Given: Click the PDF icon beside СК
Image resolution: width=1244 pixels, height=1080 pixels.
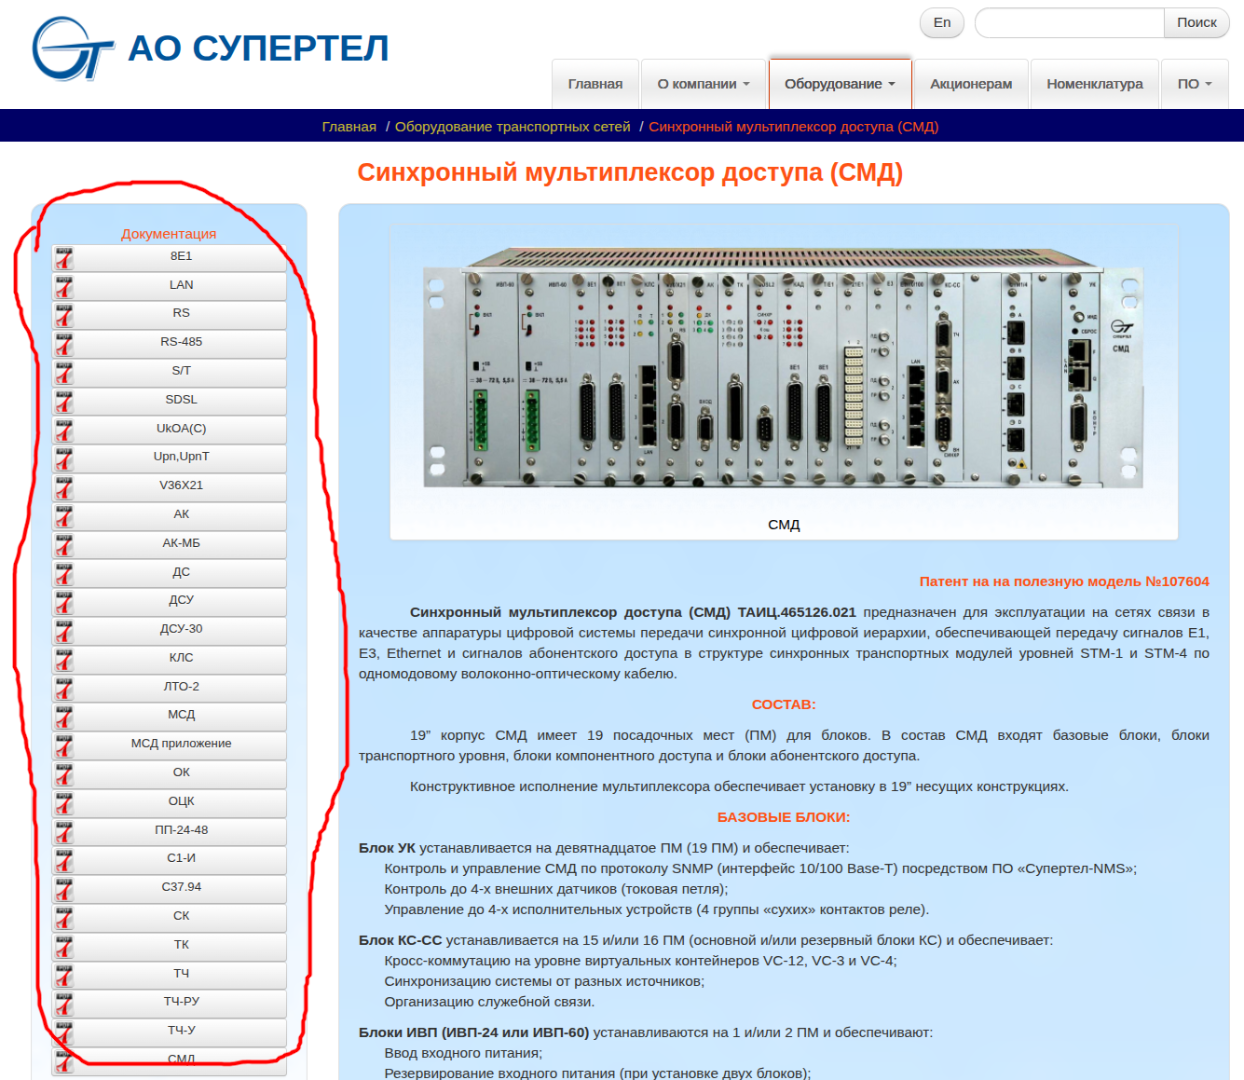Looking at the screenshot, I should [x=64, y=918].
